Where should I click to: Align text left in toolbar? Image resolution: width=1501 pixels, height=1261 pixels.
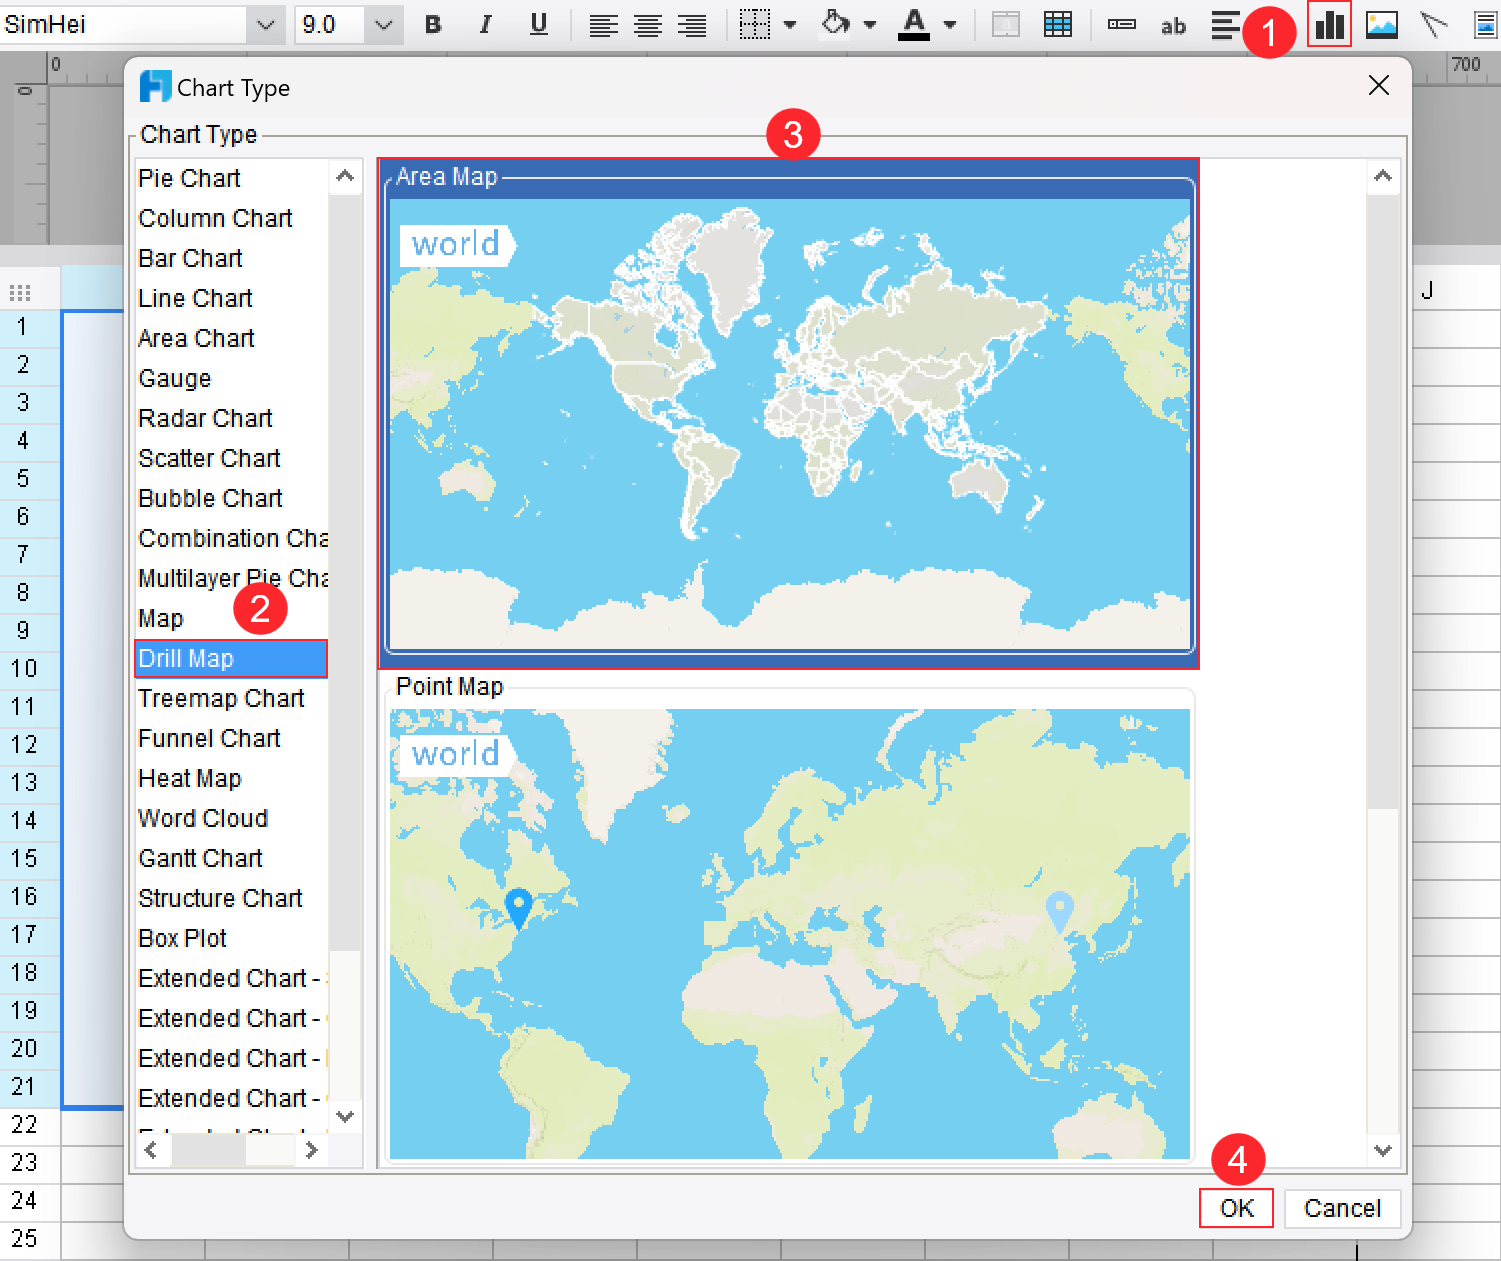[603, 25]
